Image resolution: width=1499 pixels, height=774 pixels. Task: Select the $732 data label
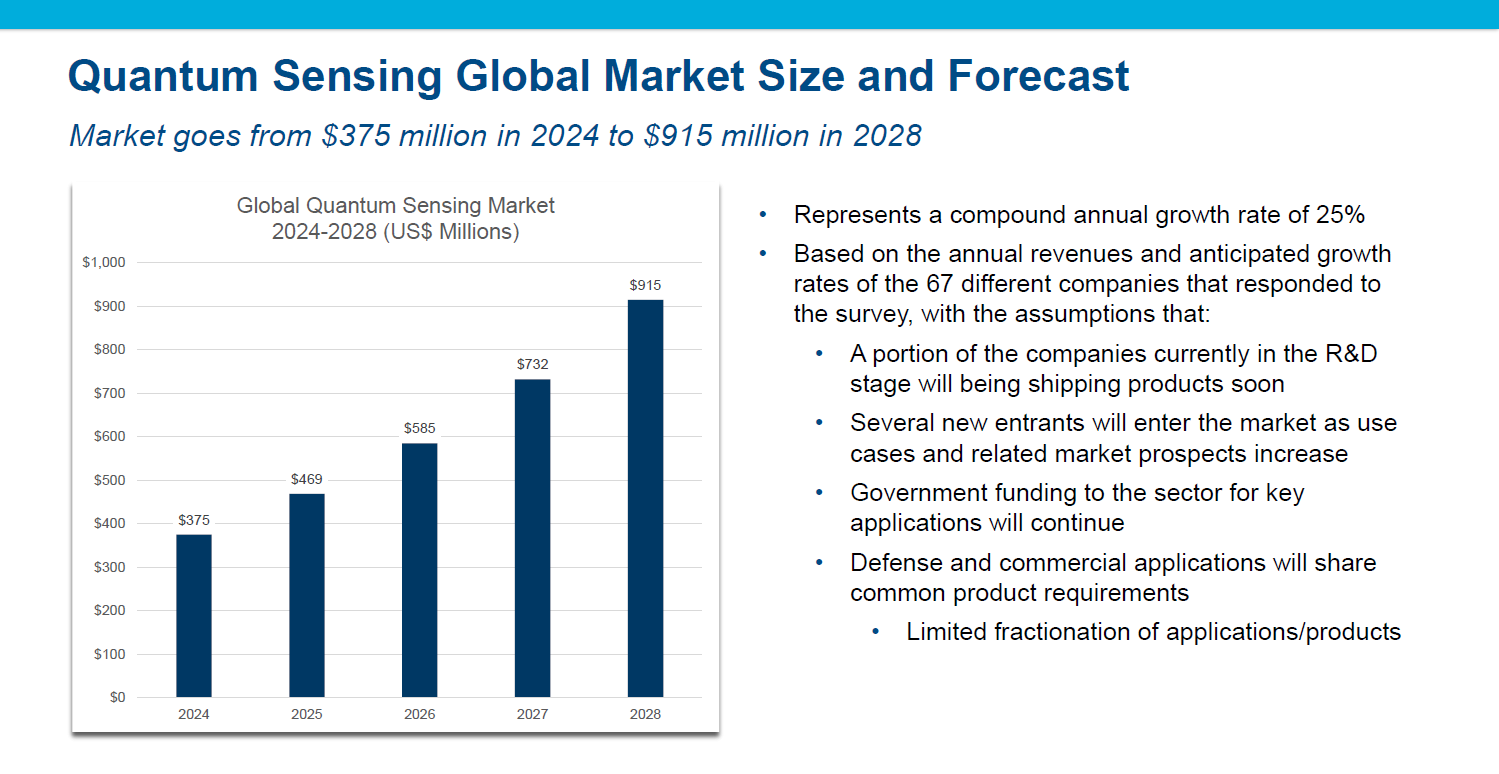tap(532, 364)
